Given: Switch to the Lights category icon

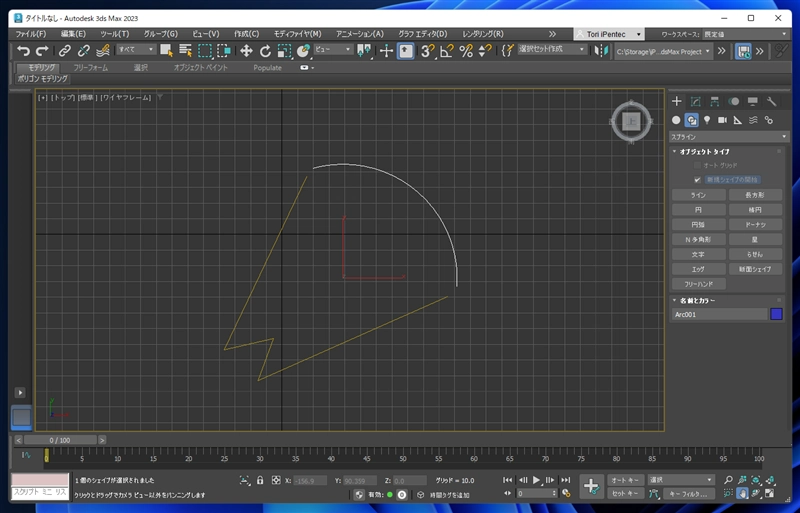Looking at the screenshot, I should click(706, 120).
